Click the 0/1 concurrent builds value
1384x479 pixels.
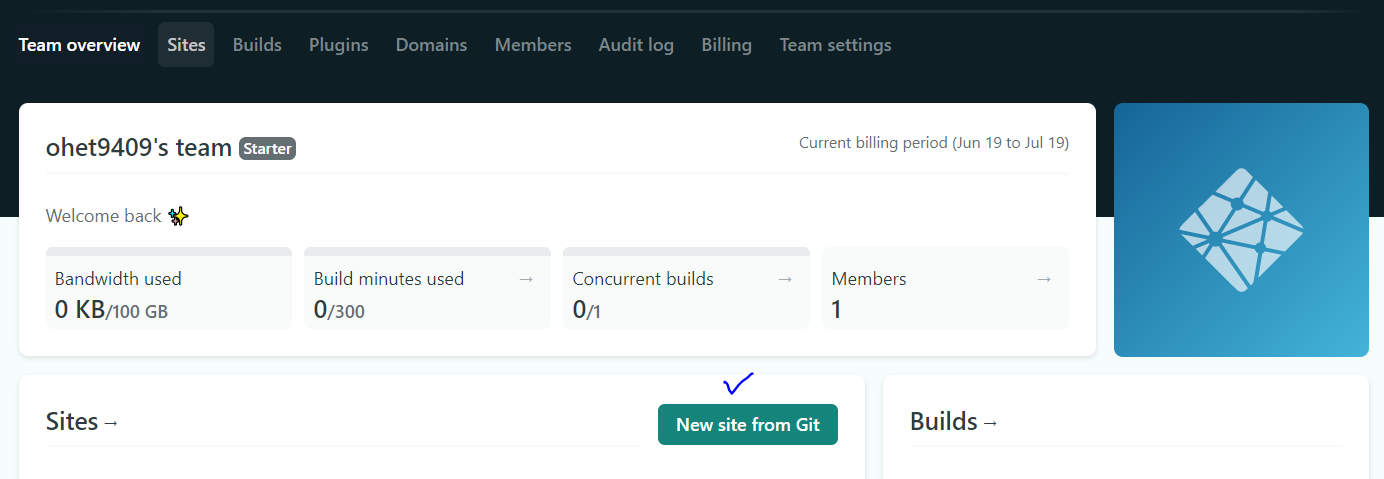pyautogui.click(x=587, y=310)
